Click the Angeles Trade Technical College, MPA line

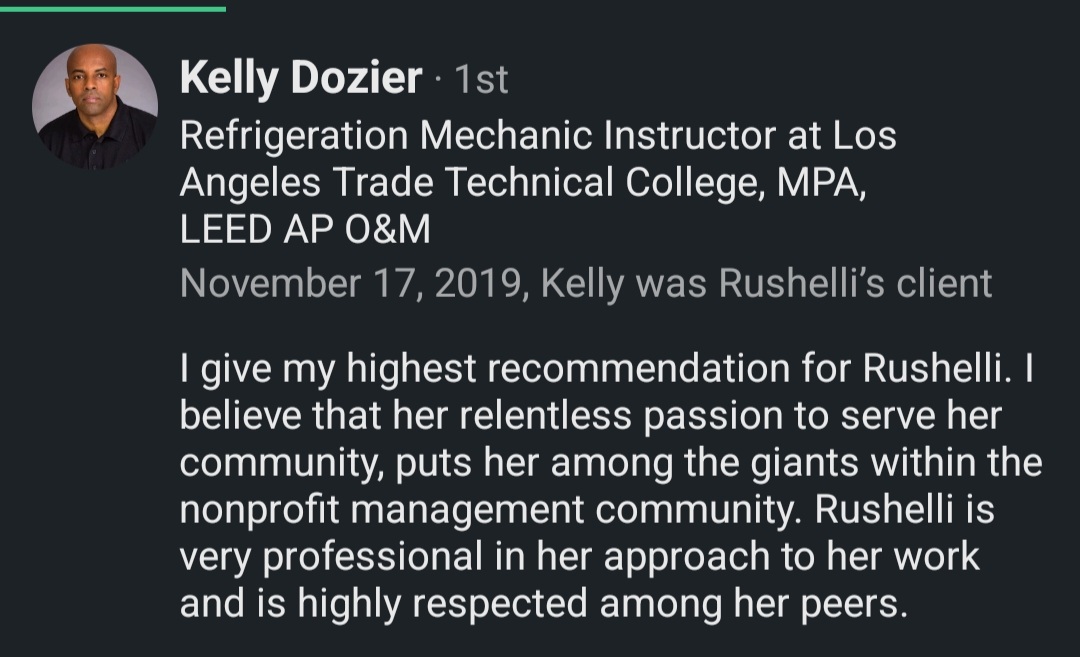pos(523,182)
